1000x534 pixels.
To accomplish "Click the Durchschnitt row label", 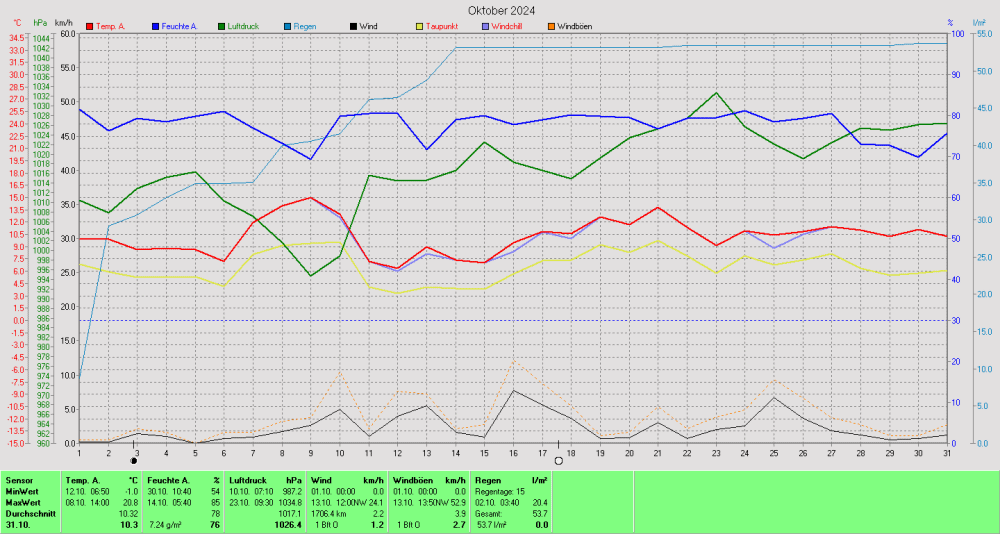I will [29, 514].
